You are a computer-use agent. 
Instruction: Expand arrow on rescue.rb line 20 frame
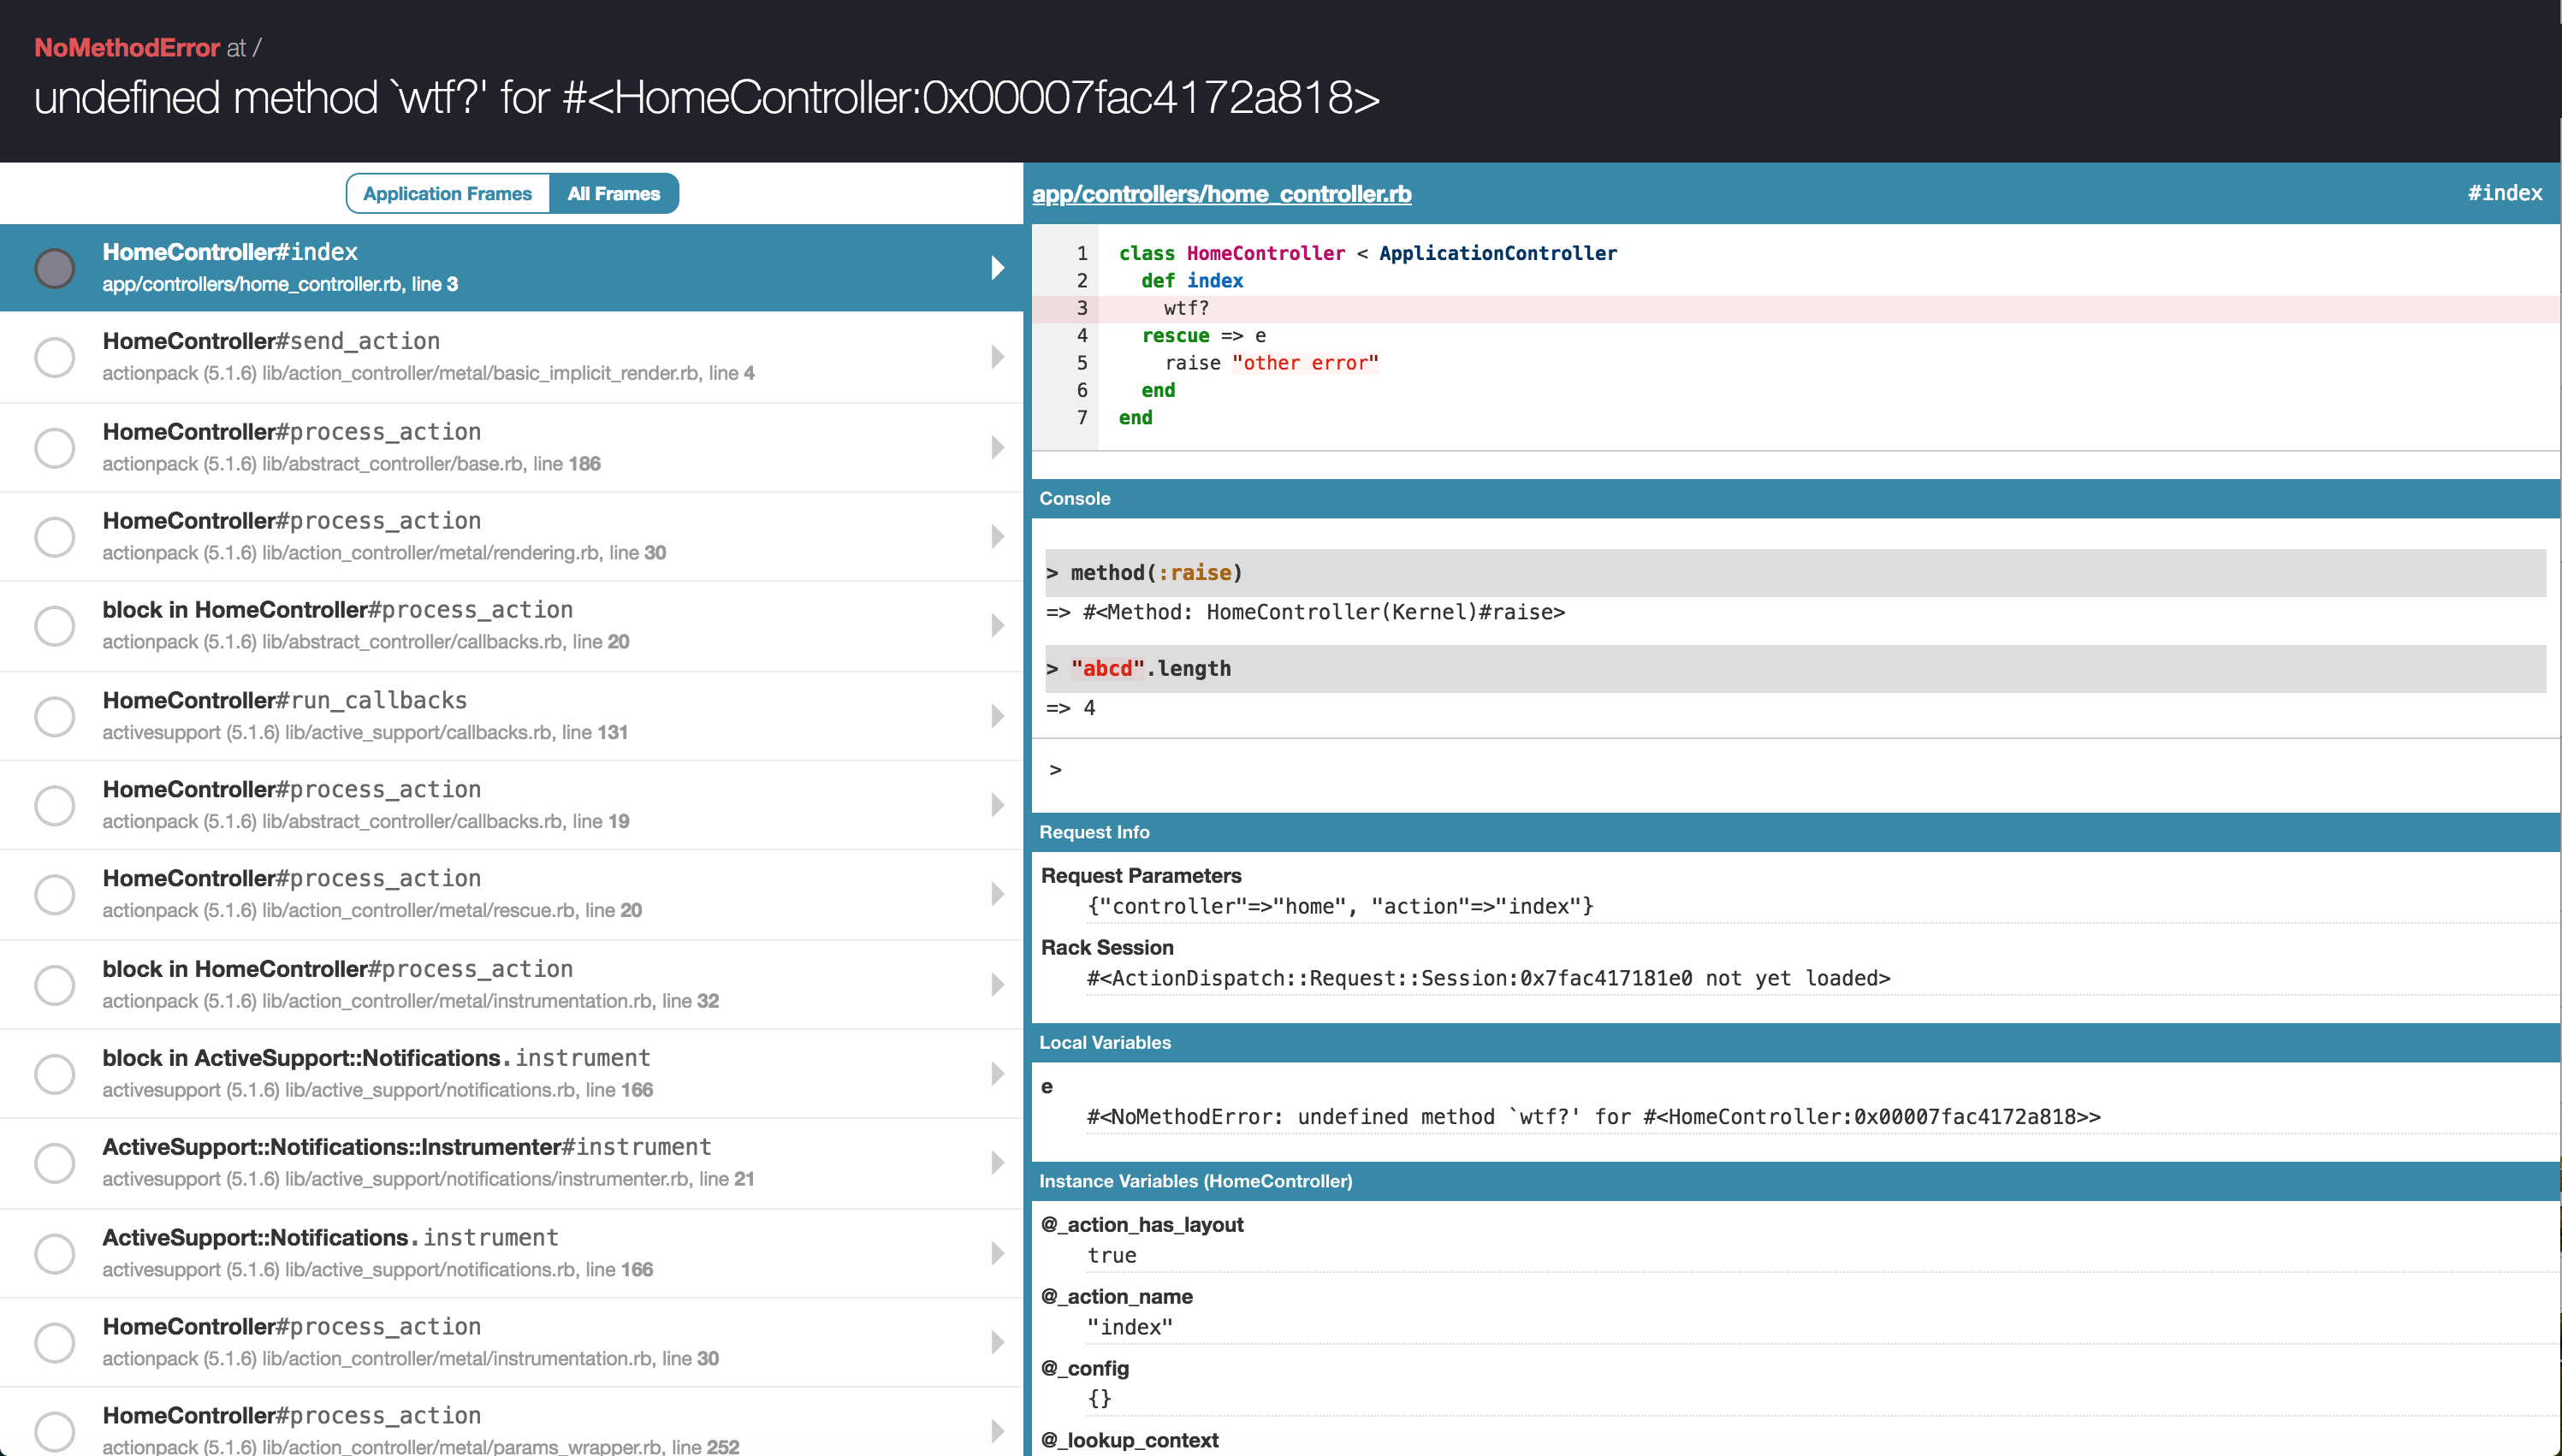[997, 894]
